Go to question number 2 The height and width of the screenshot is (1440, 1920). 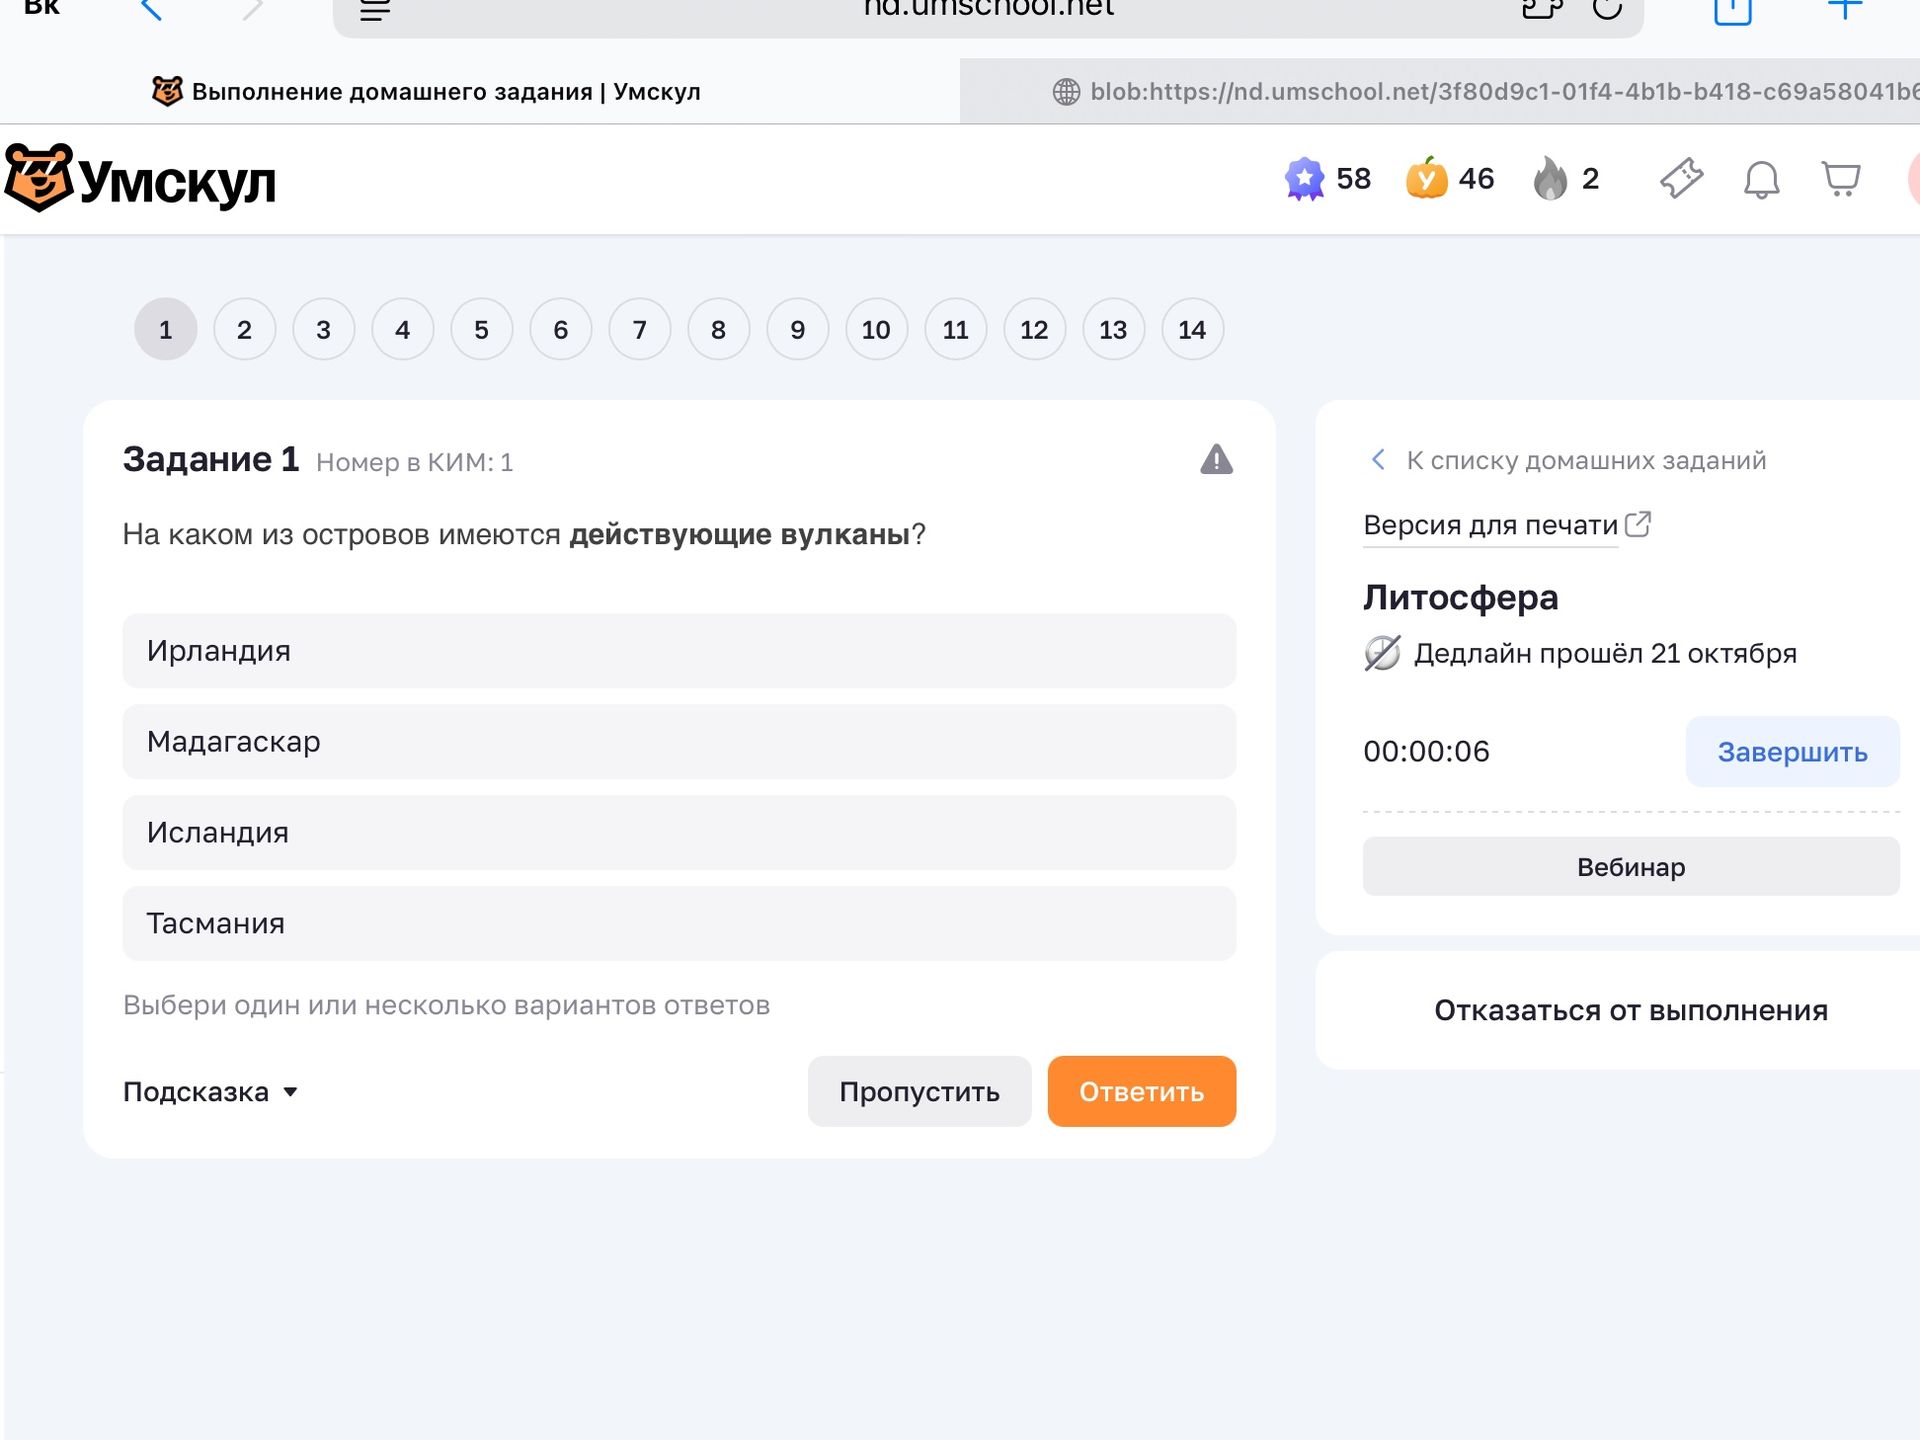point(244,329)
